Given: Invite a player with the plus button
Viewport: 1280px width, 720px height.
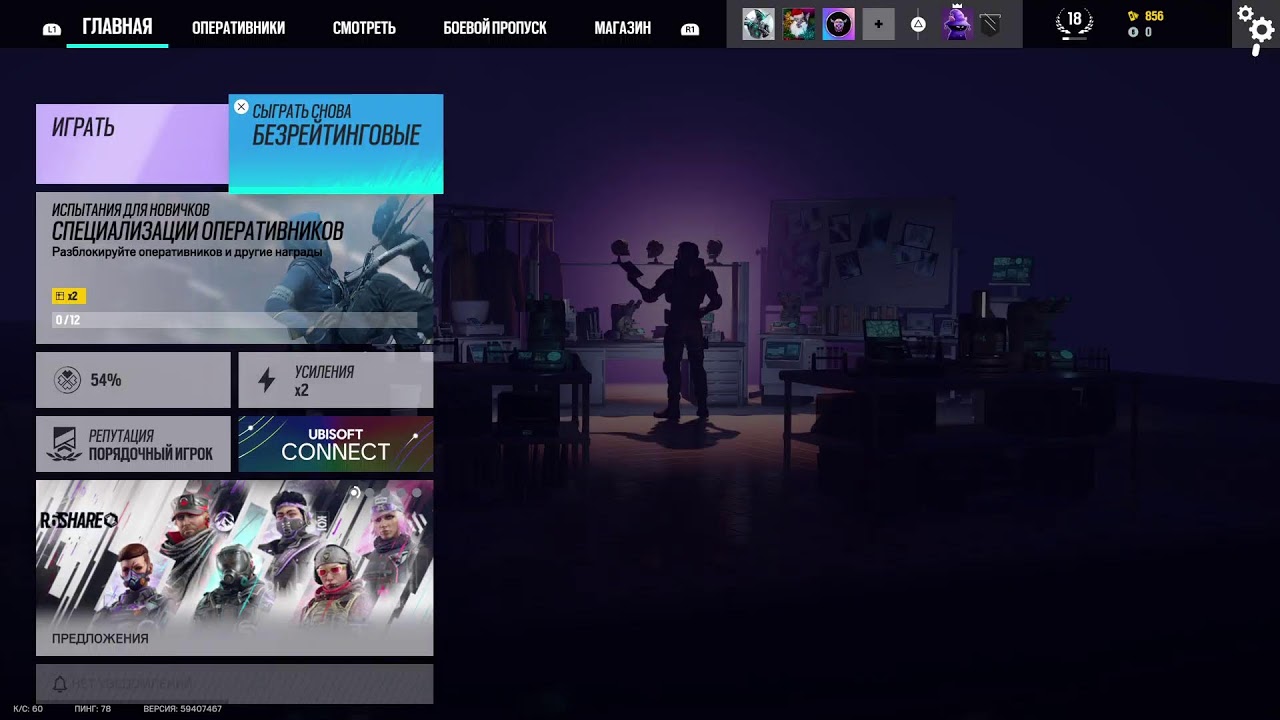Looking at the screenshot, I should 878,24.
